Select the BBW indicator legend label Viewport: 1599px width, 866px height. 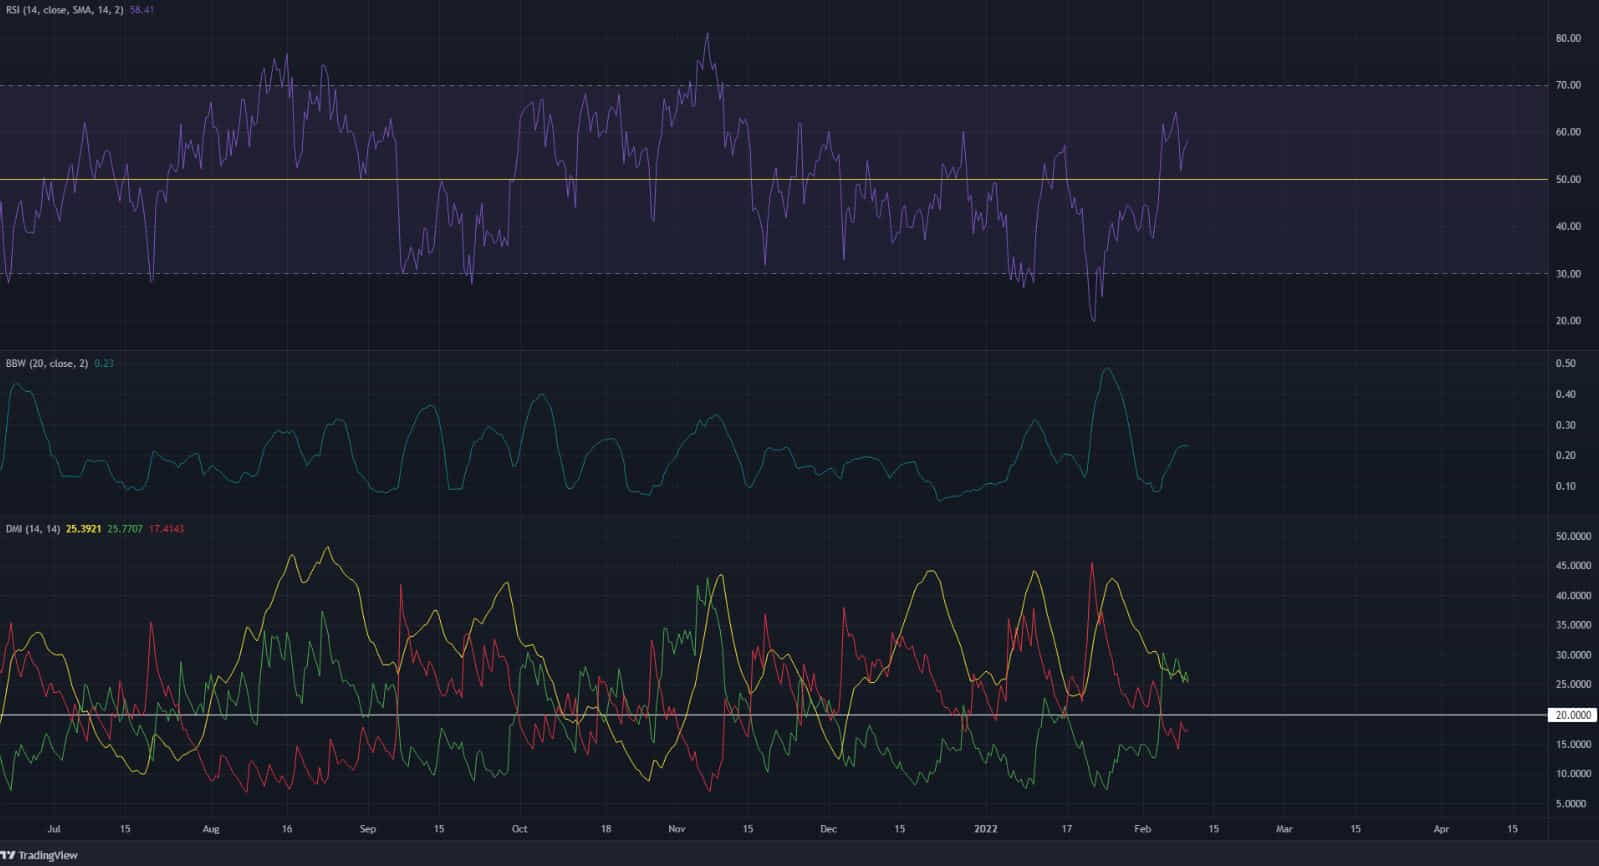47,363
